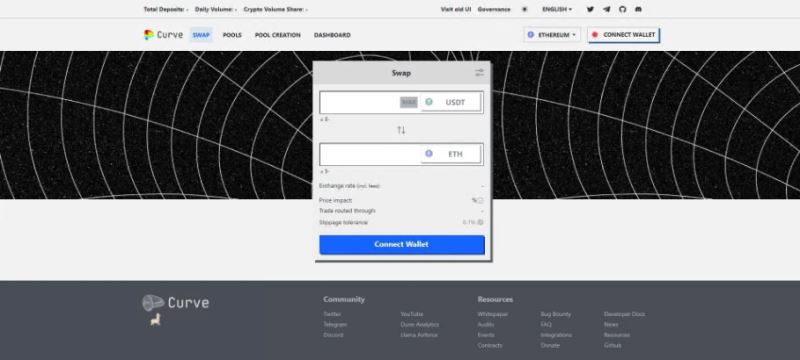Image resolution: width=800 pixels, height=360 pixels.
Task: Open the Discord icon in header
Action: (x=638, y=9)
